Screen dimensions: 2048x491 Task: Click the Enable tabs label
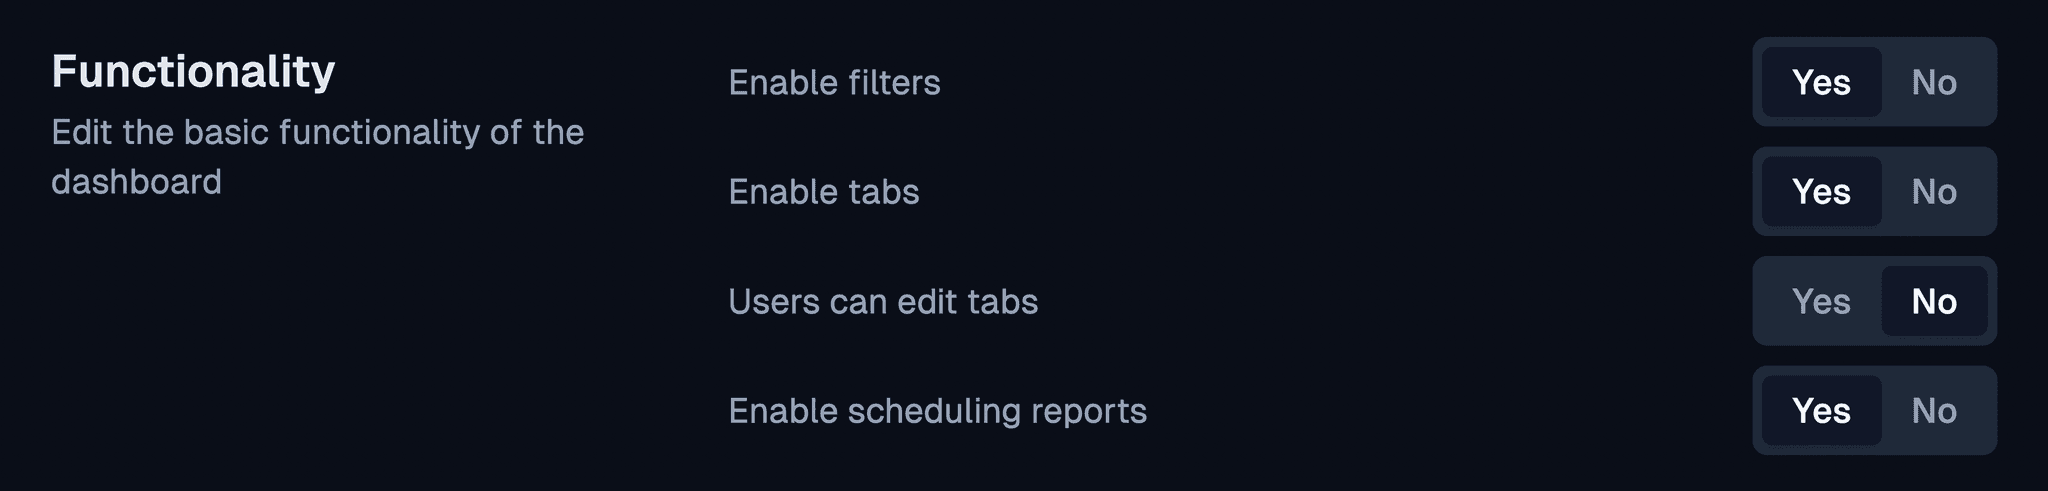coord(823,192)
